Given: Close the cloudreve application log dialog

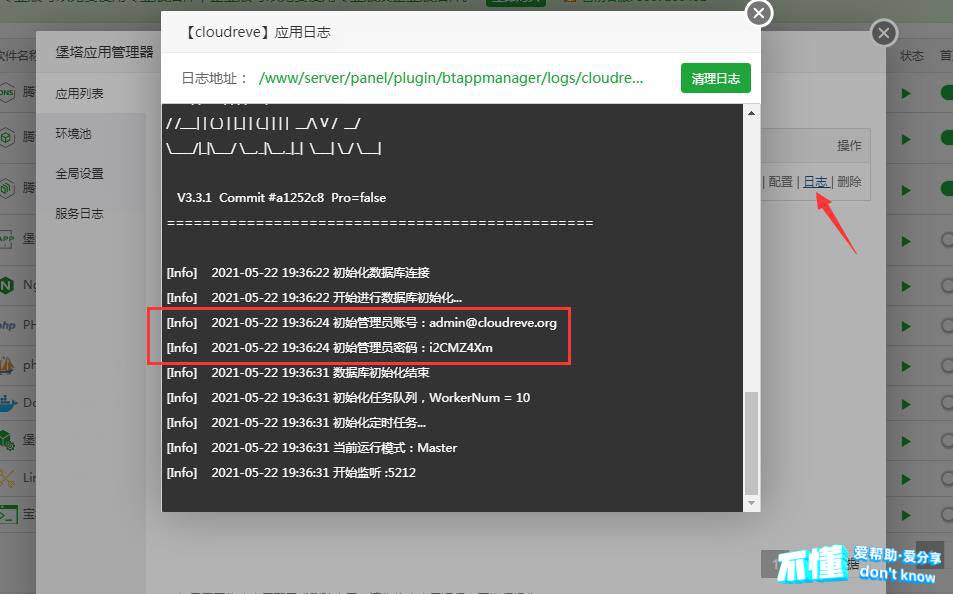Looking at the screenshot, I should tap(759, 13).
